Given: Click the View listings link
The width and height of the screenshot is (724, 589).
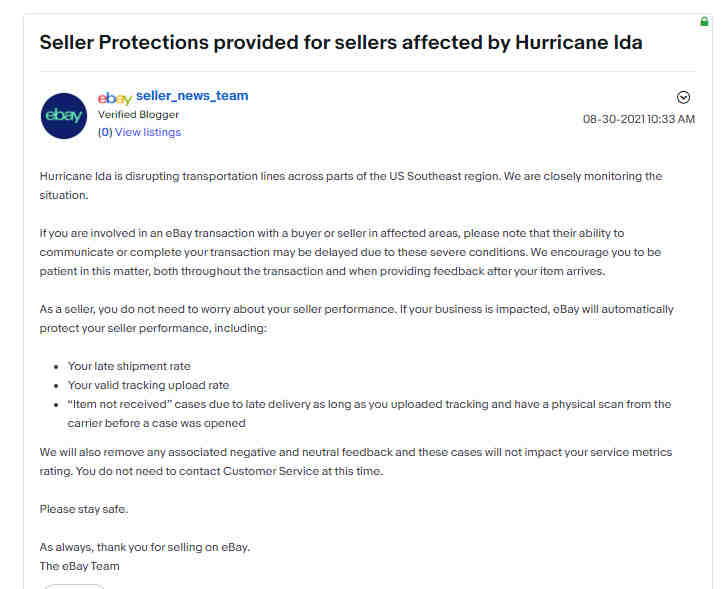Looking at the screenshot, I should (x=148, y=132).
